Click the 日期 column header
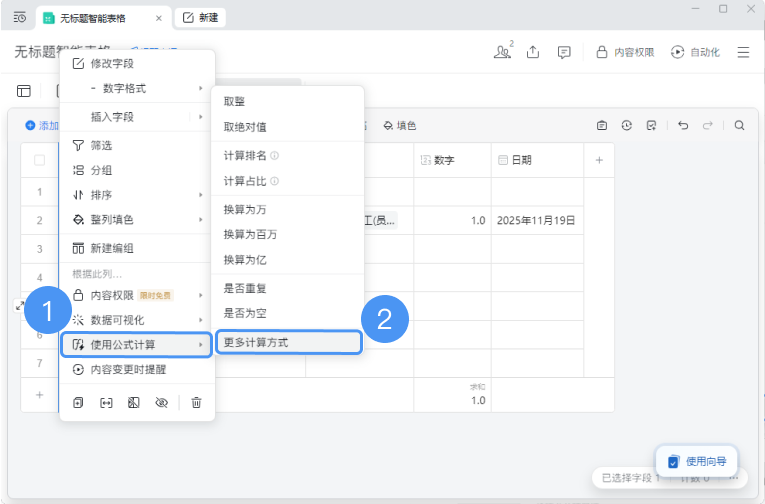The width and height of the screenshot is (765, 504). [x=538, y=160]
